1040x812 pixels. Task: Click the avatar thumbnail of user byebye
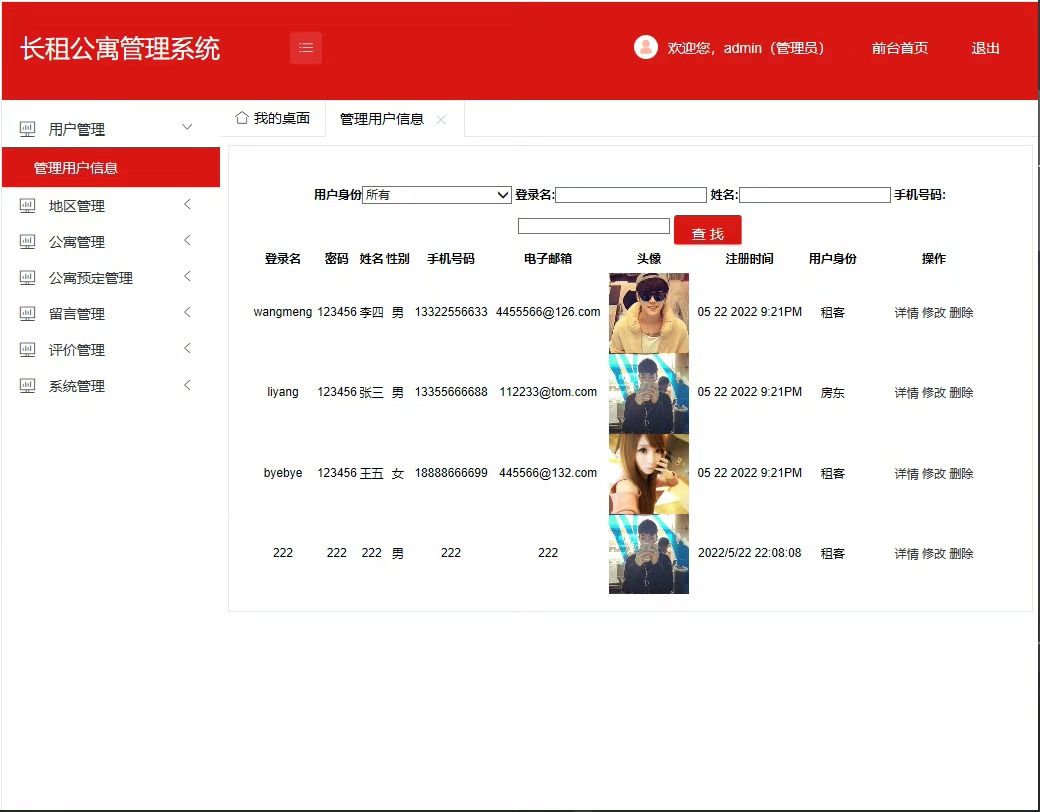(x=648, y=474)
